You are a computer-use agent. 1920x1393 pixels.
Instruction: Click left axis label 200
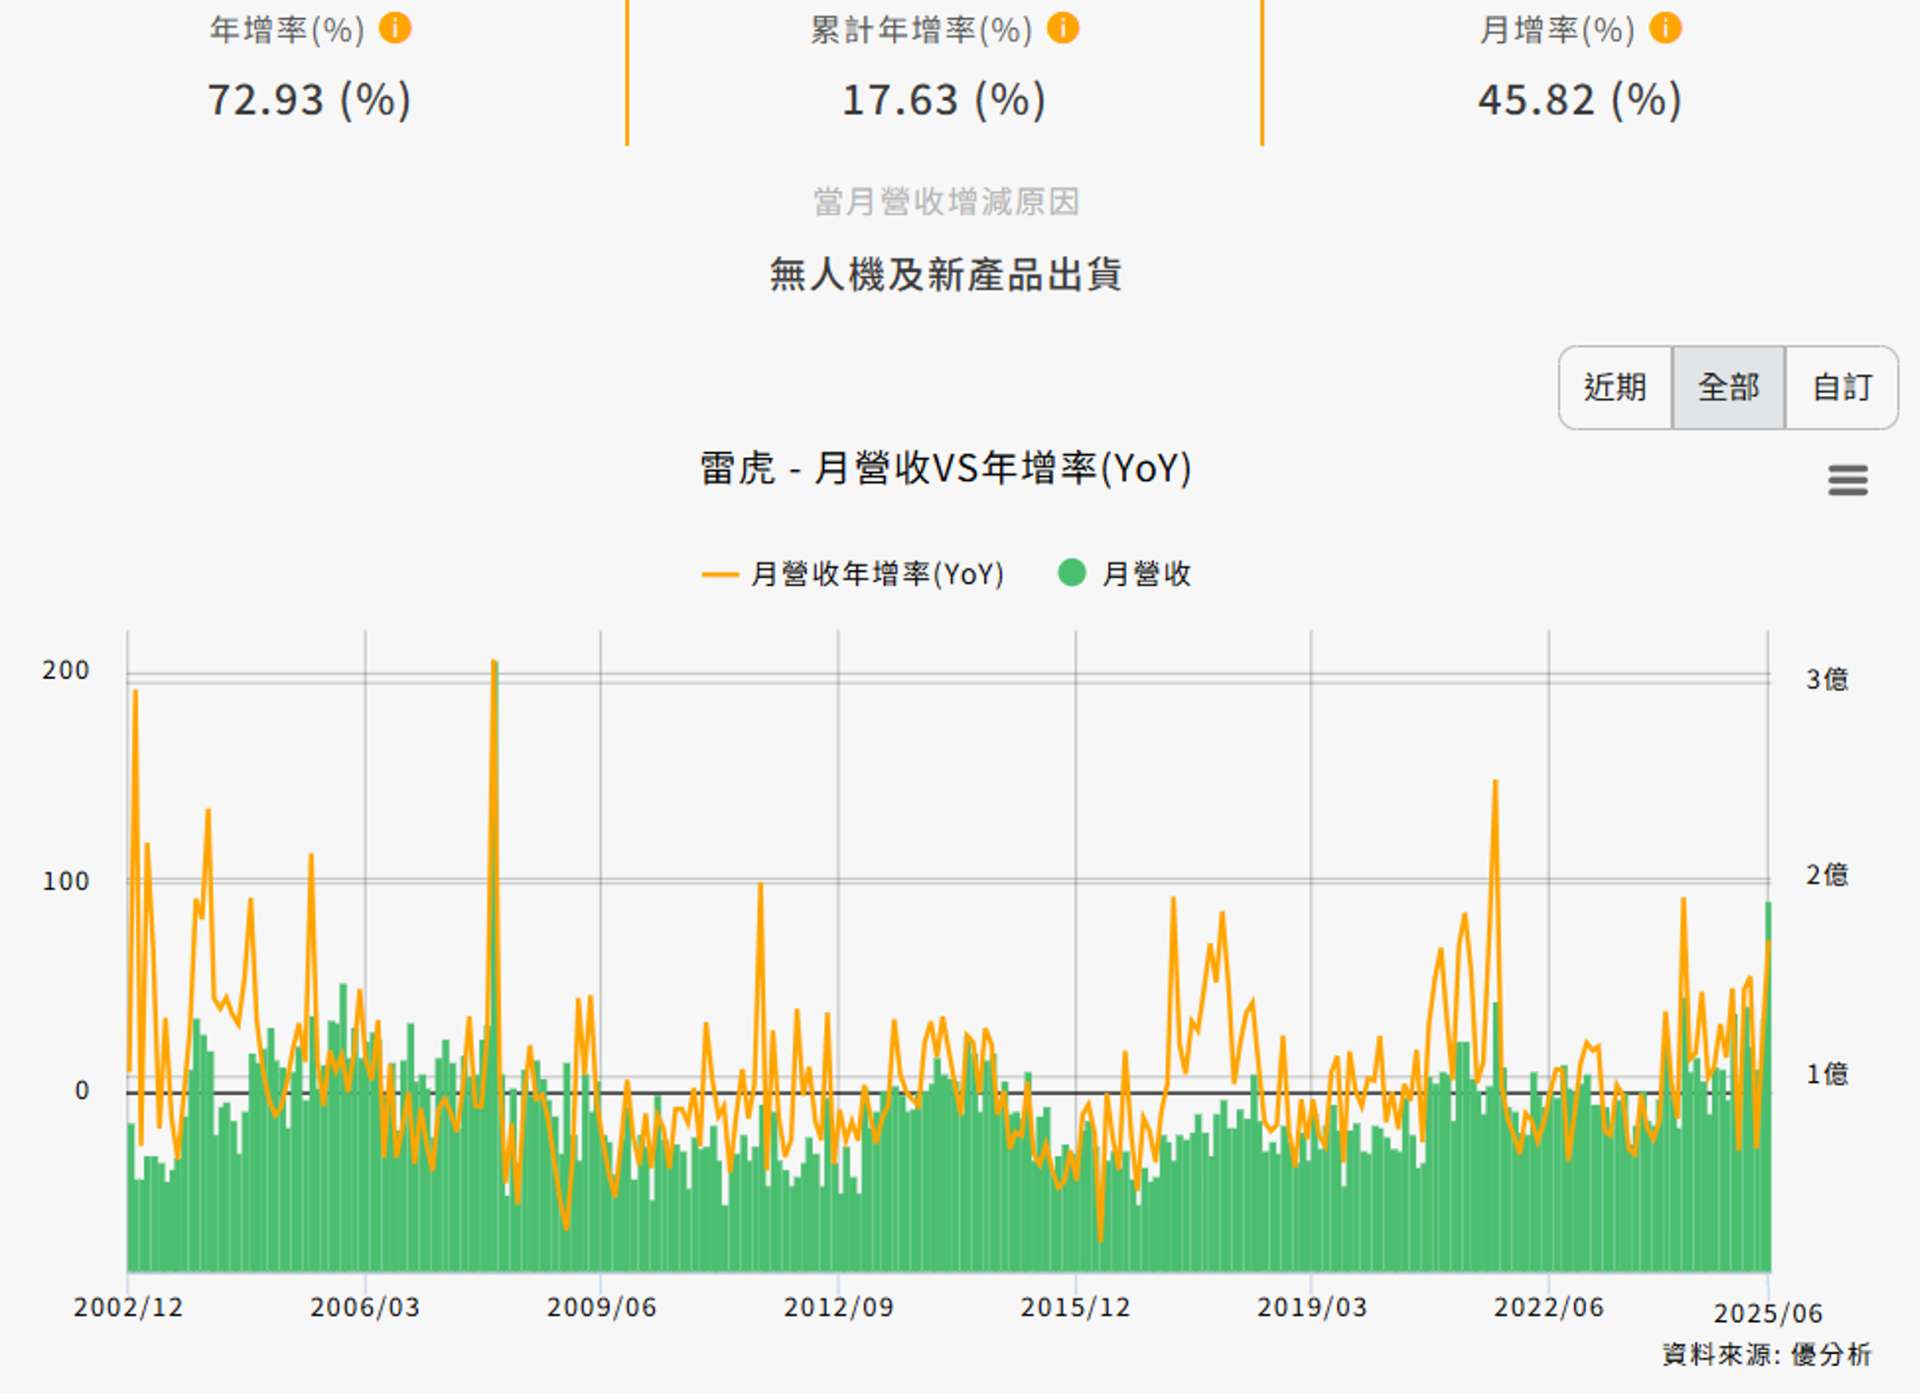(x=66, y=670)
